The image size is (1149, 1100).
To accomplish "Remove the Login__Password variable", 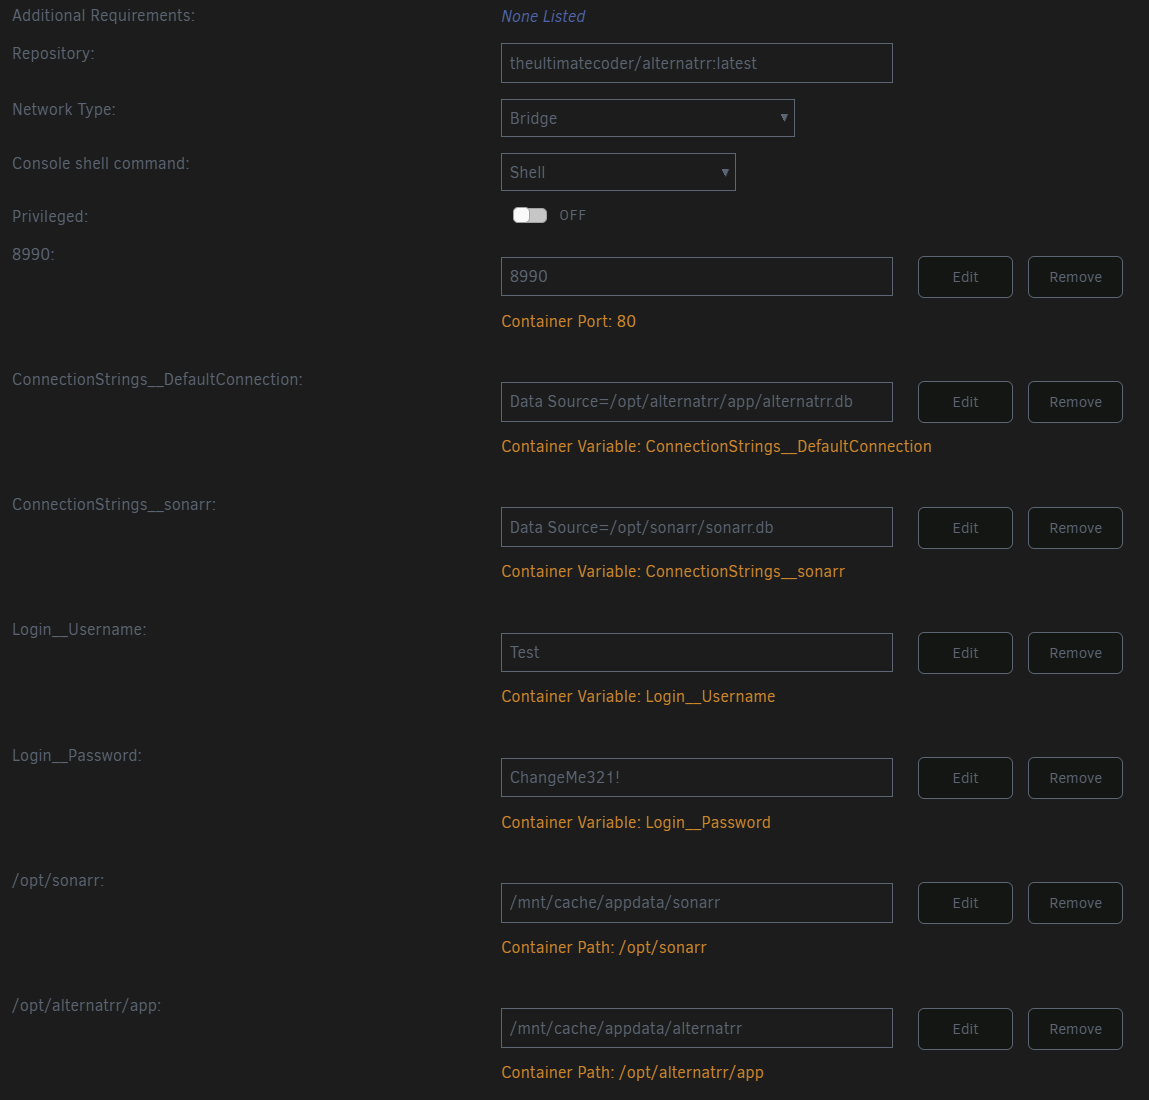I will pyautogui.click(x=1075, y=778).
